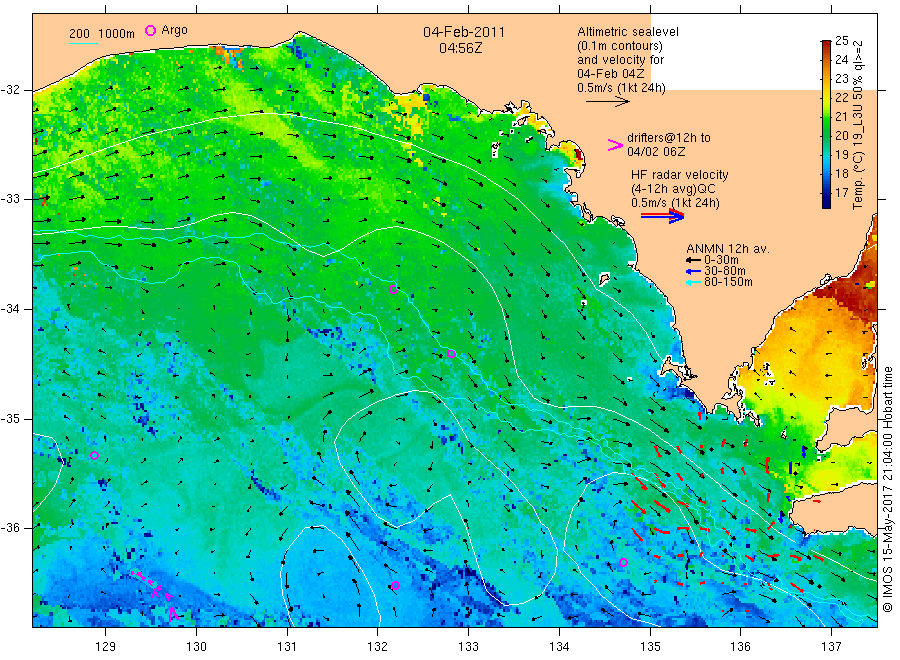Click the colorbar tick value 25
The image size is (900, 660).
841,41
